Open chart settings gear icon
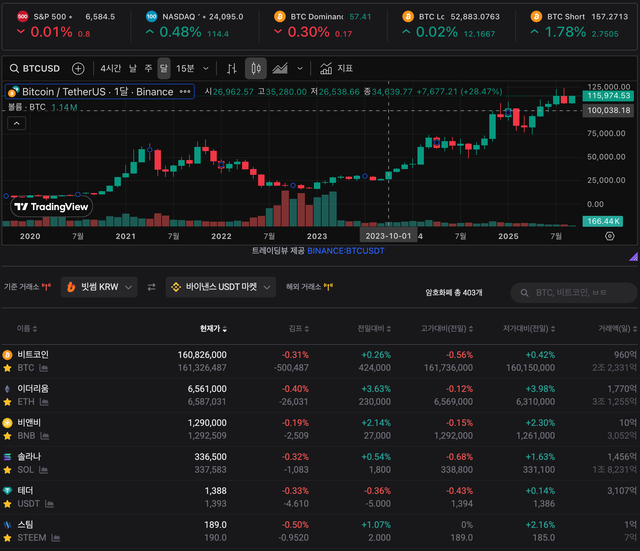The height and width of the screenshot is (551, 640). (x=610, y=236)
